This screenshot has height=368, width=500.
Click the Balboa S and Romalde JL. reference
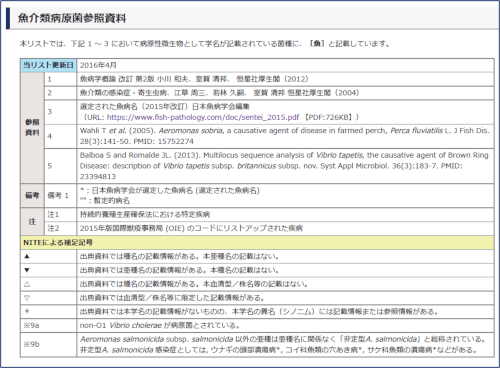pyautogui.click(x=284, y=166)
